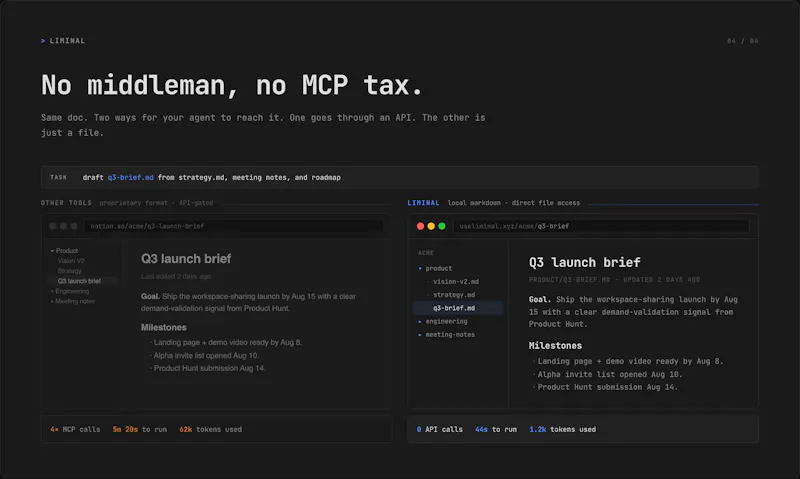This screenshot has height=479, width=800.
Task: Click the blue 'LIMINAL' column label above right window
Action: pos(423,203)
